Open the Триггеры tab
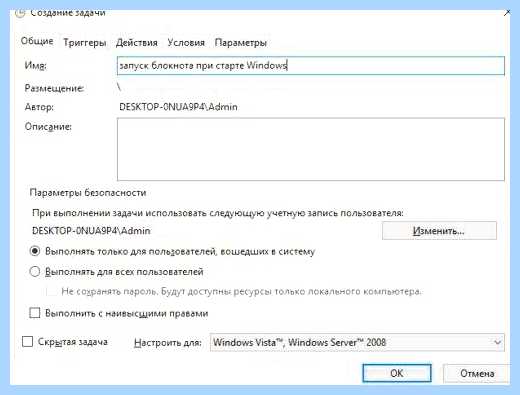Viewport: 520px width, 395px height. click(x=85, y=43)
